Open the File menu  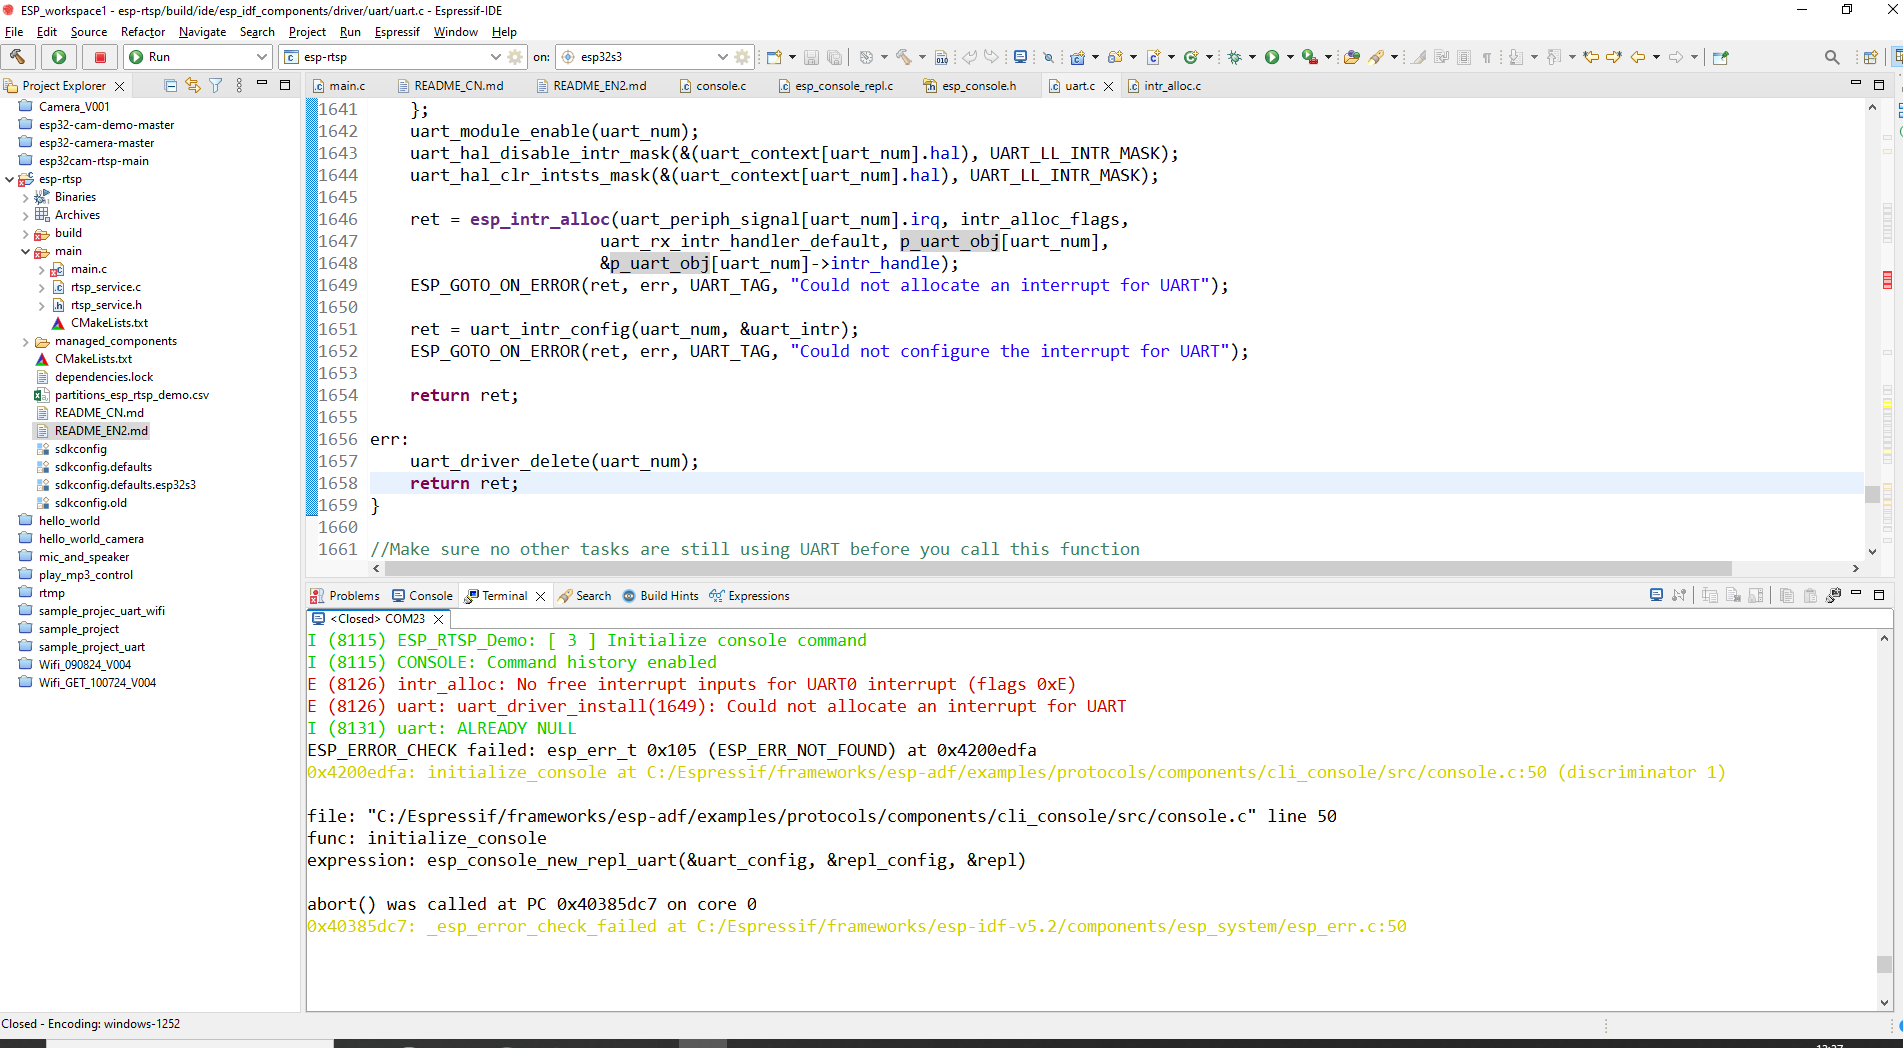14,32
